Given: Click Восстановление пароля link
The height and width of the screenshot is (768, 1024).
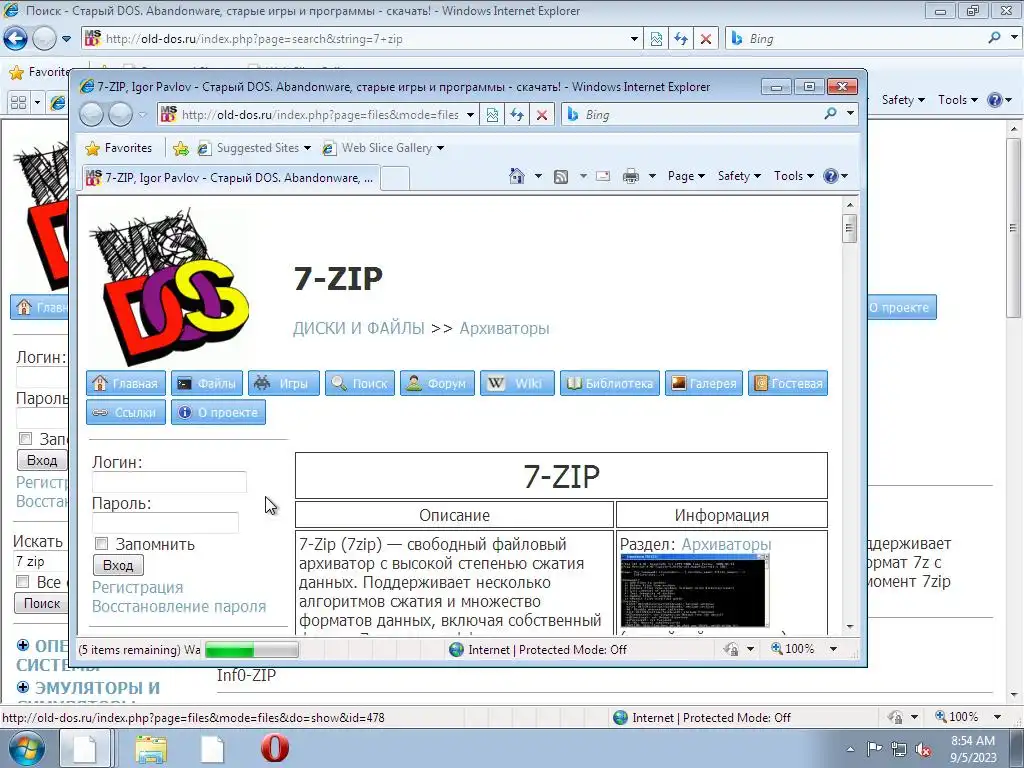Looking at the screenshot, I should tap(179, 606).
